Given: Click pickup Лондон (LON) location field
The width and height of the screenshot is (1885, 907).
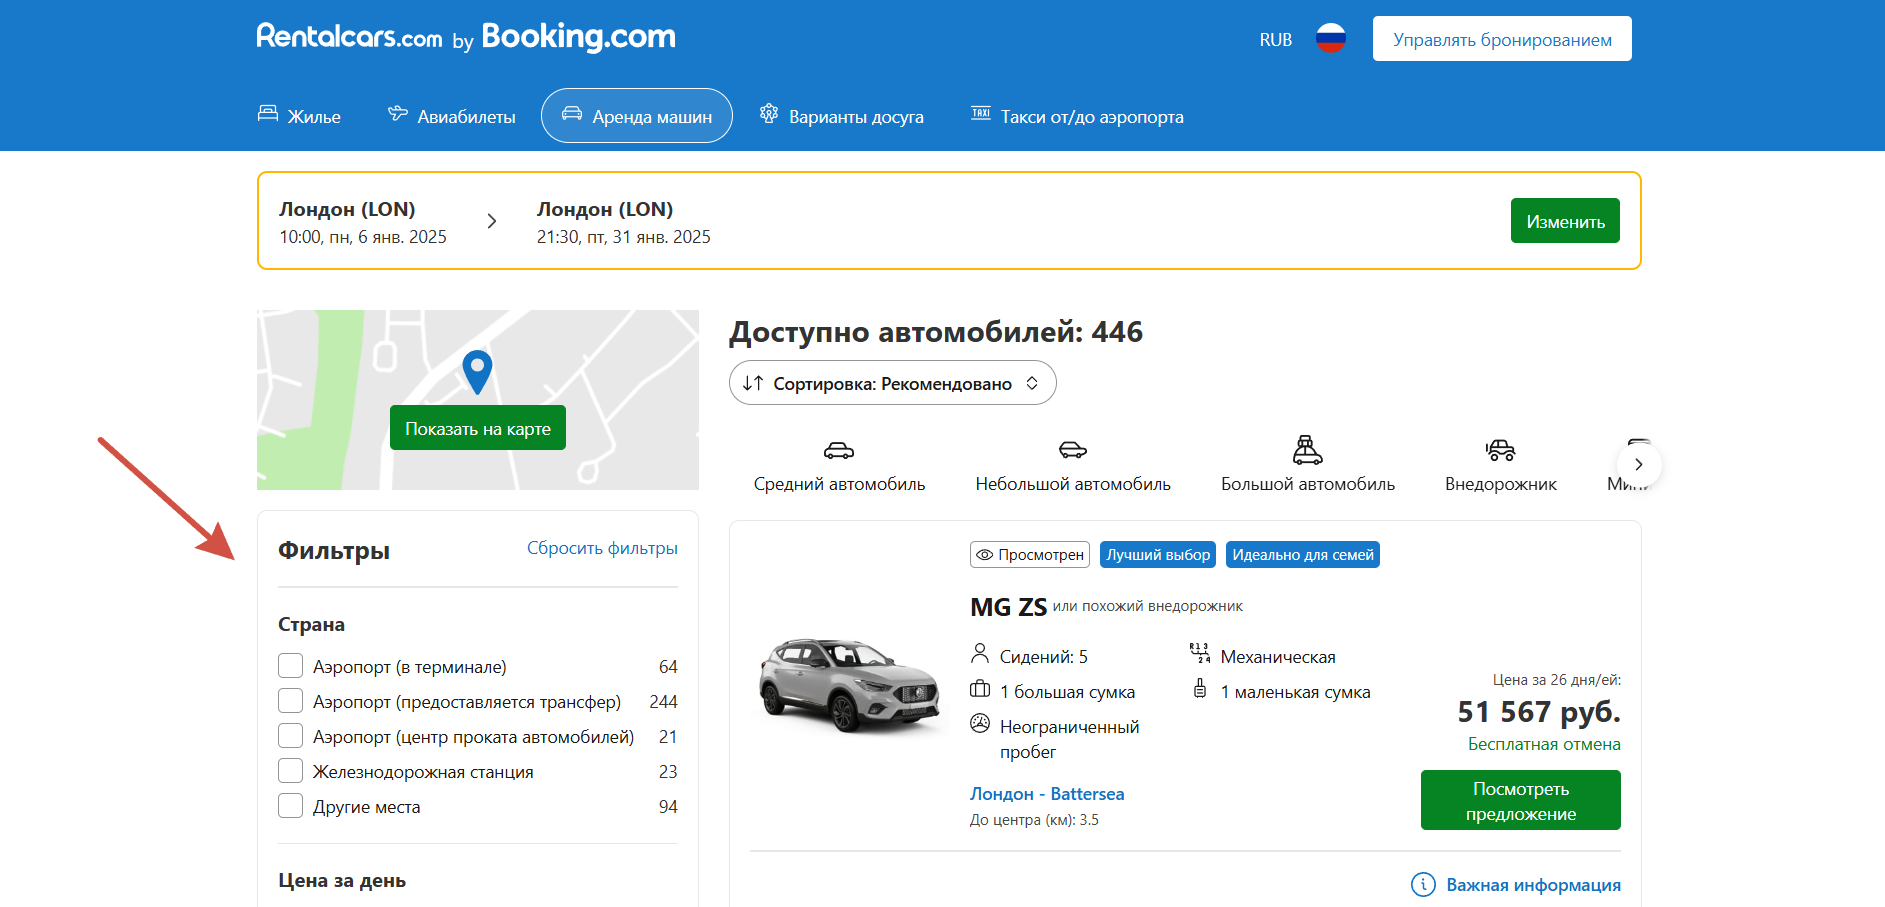Looking at the screenshot, I should (363, 222).
